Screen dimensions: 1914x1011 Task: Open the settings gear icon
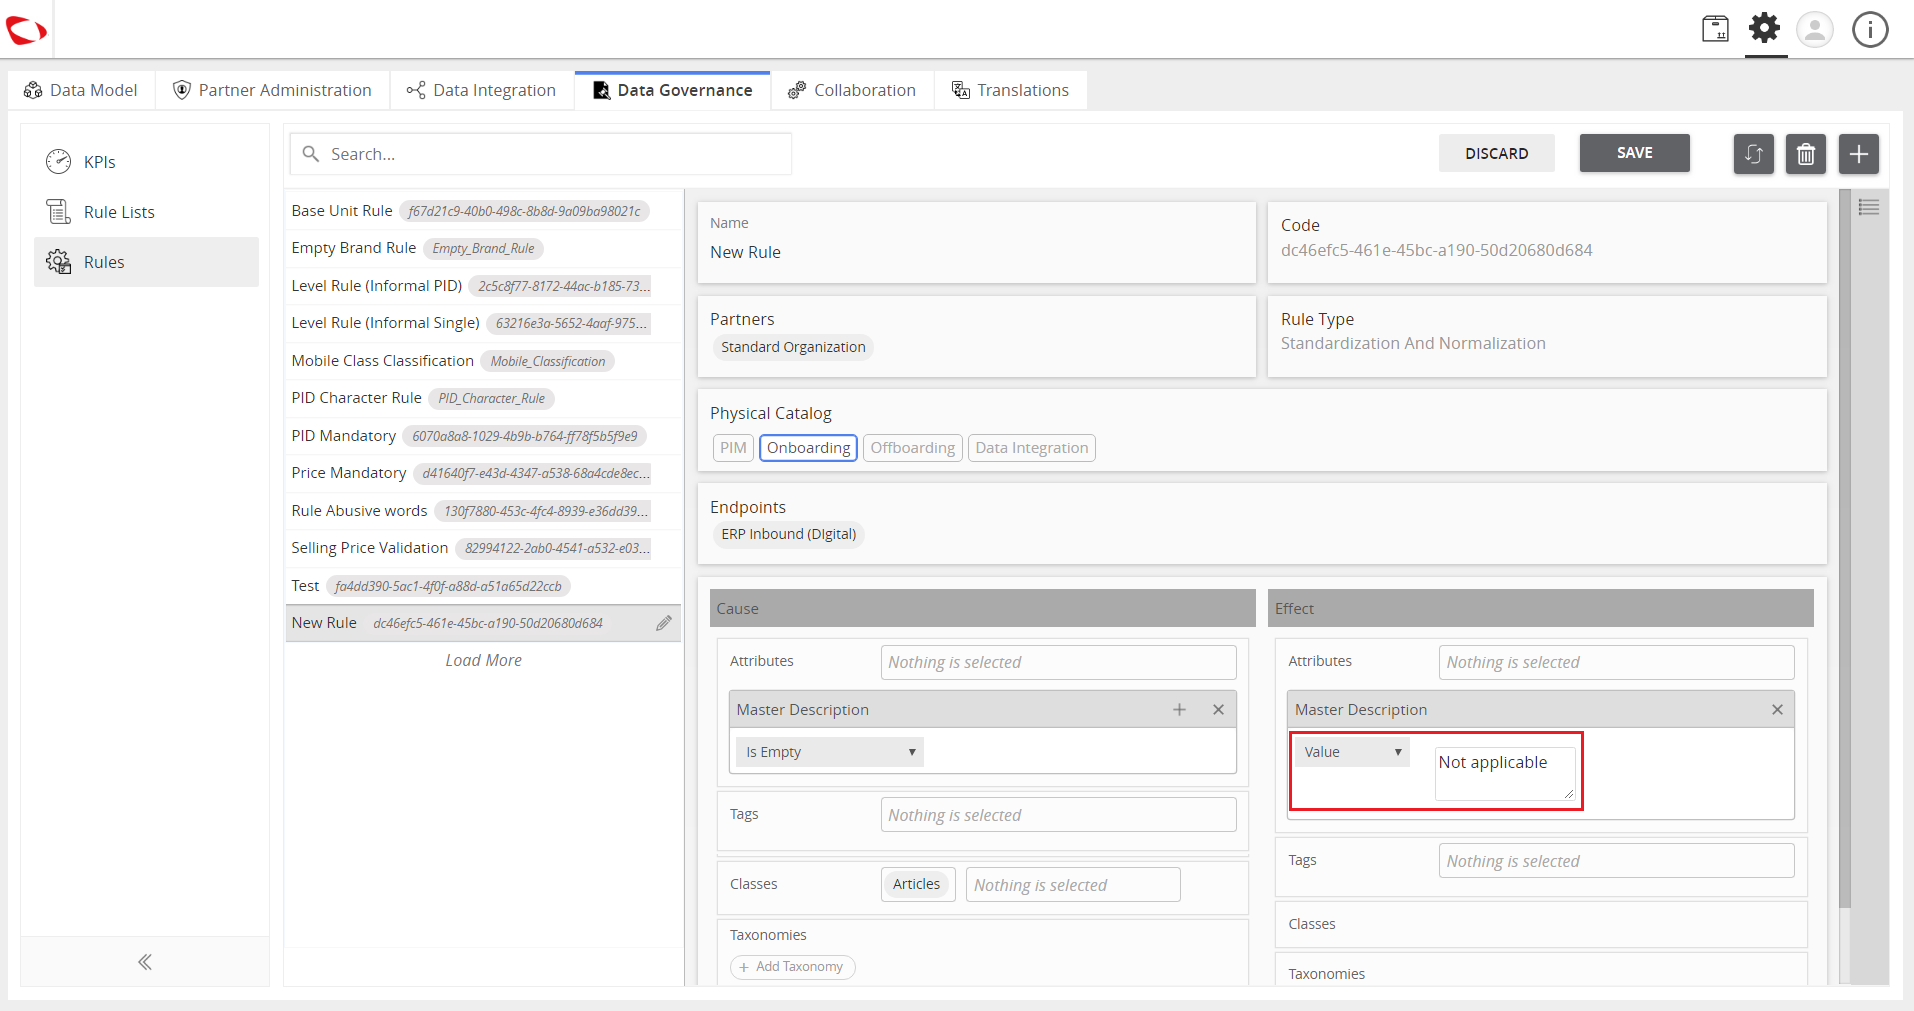(x=1765, y=28)
